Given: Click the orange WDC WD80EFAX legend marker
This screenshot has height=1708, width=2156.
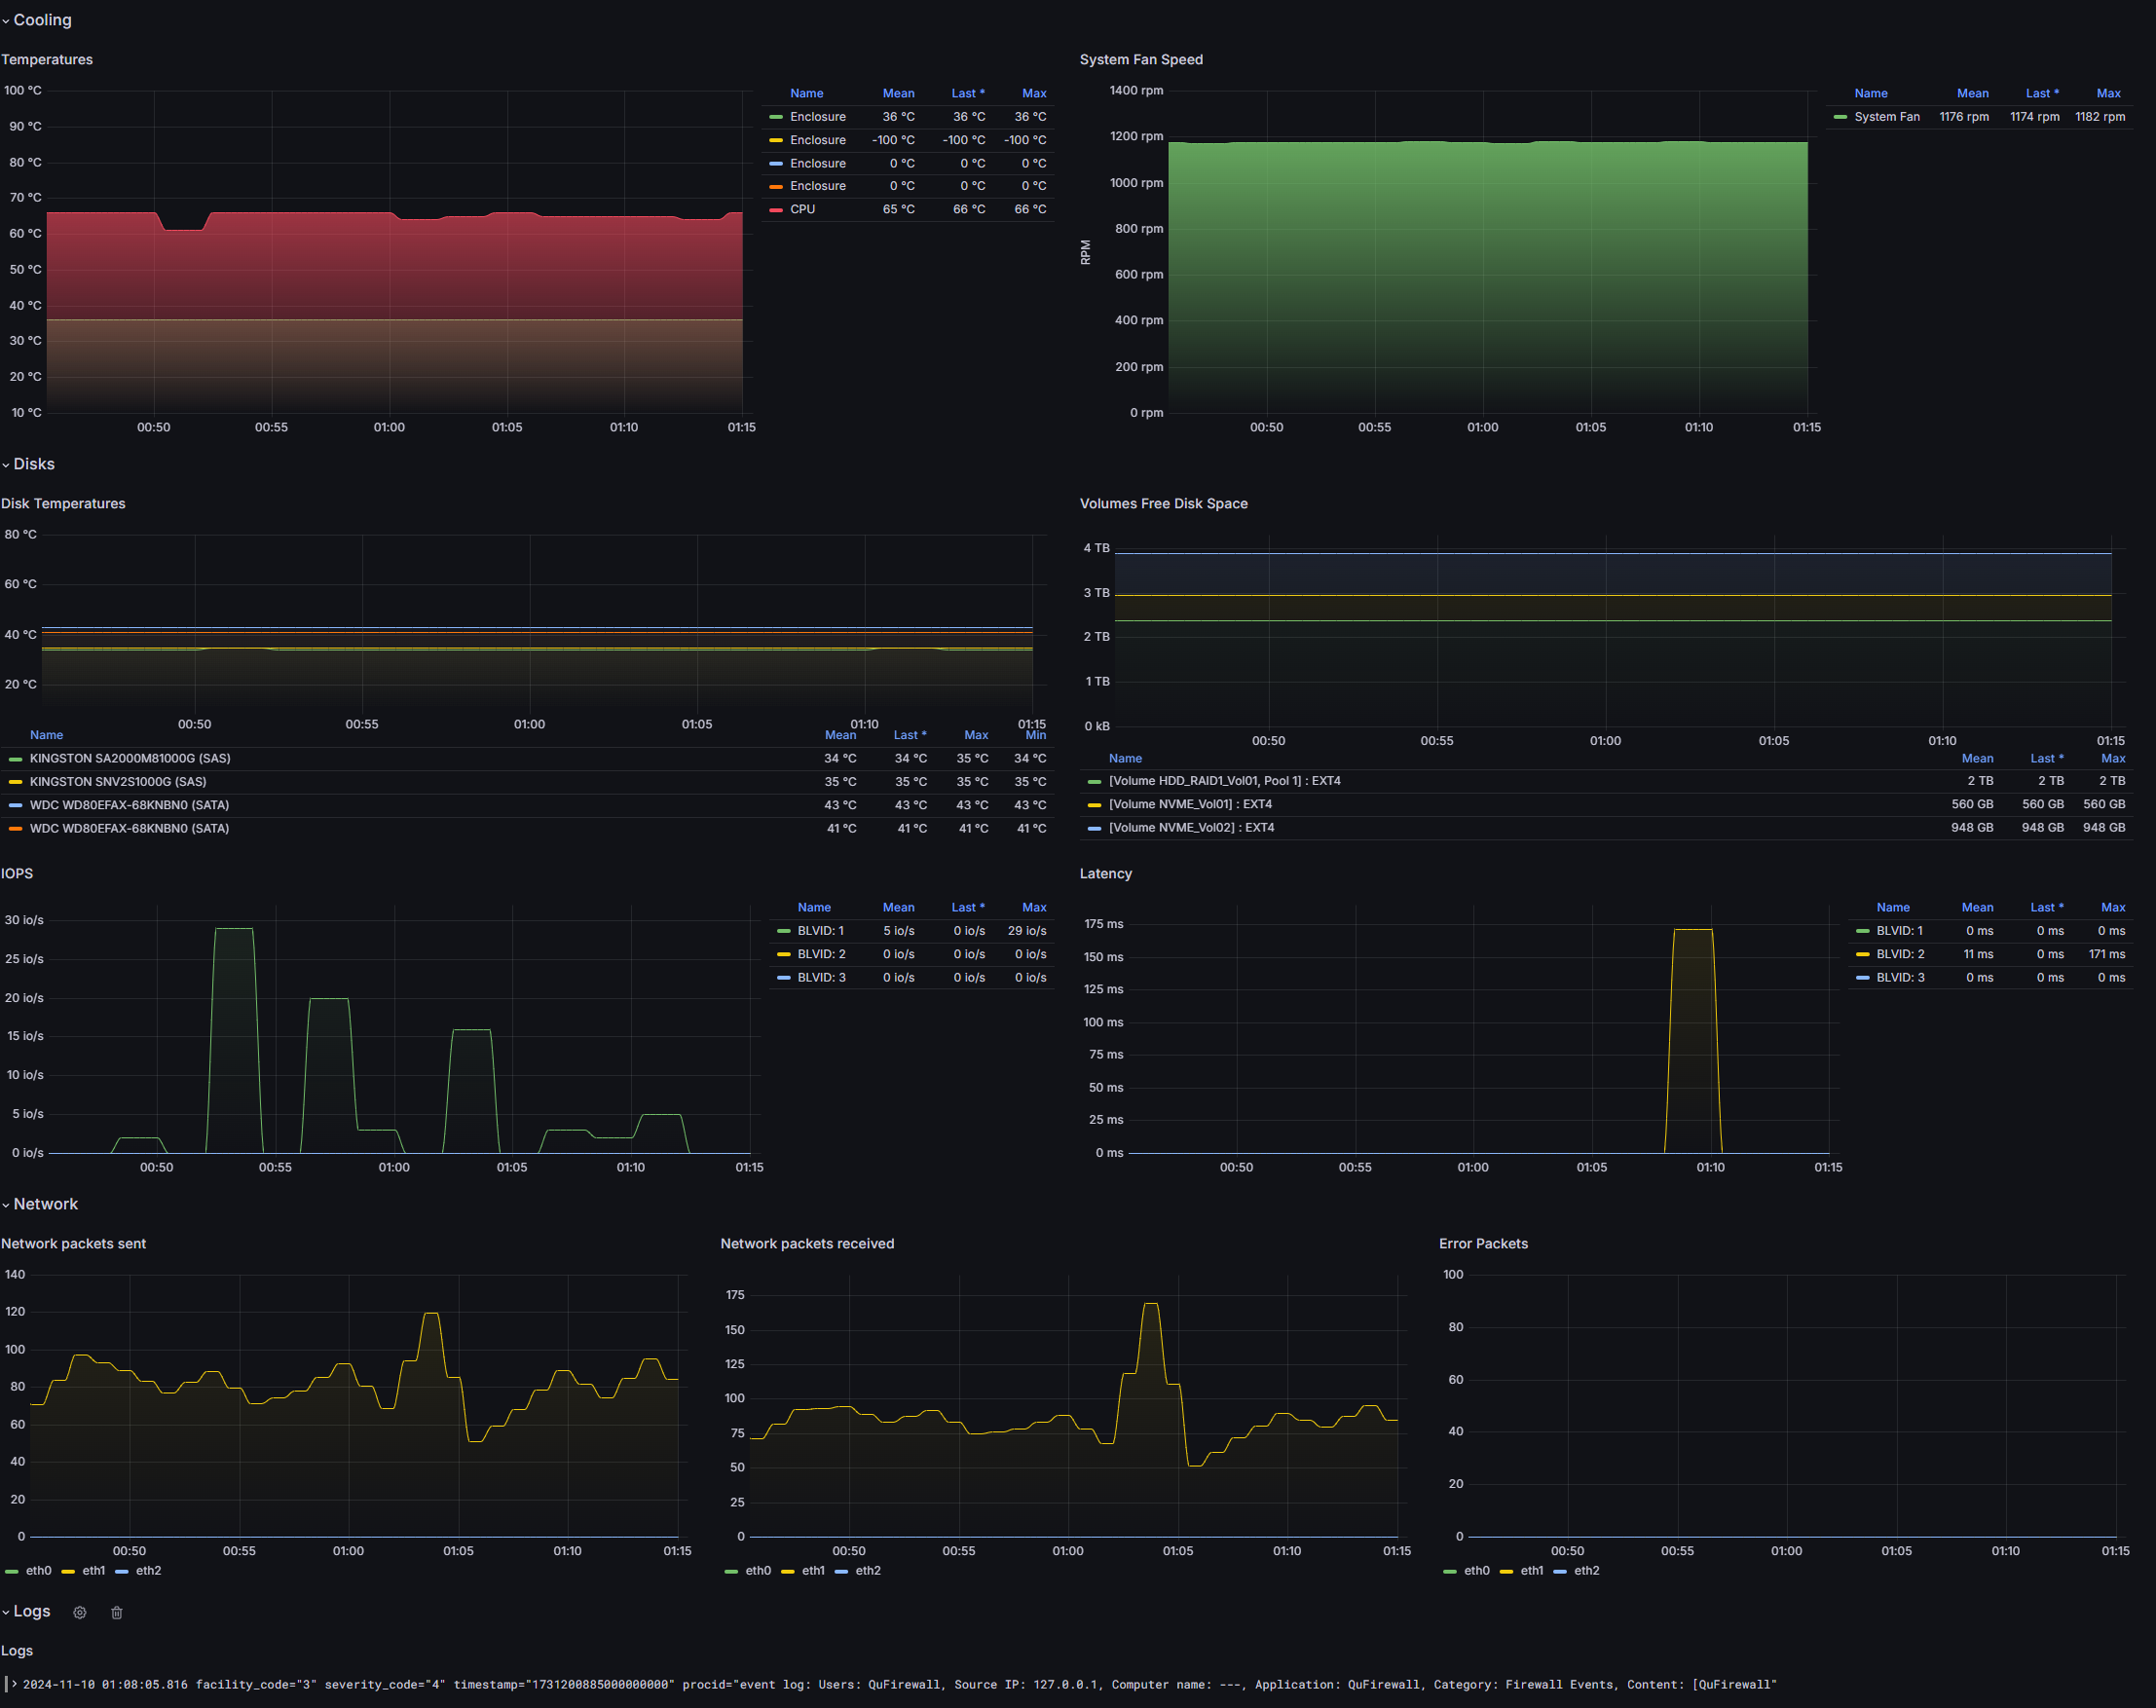Looking at the screenshot, I should click(15, 828).
